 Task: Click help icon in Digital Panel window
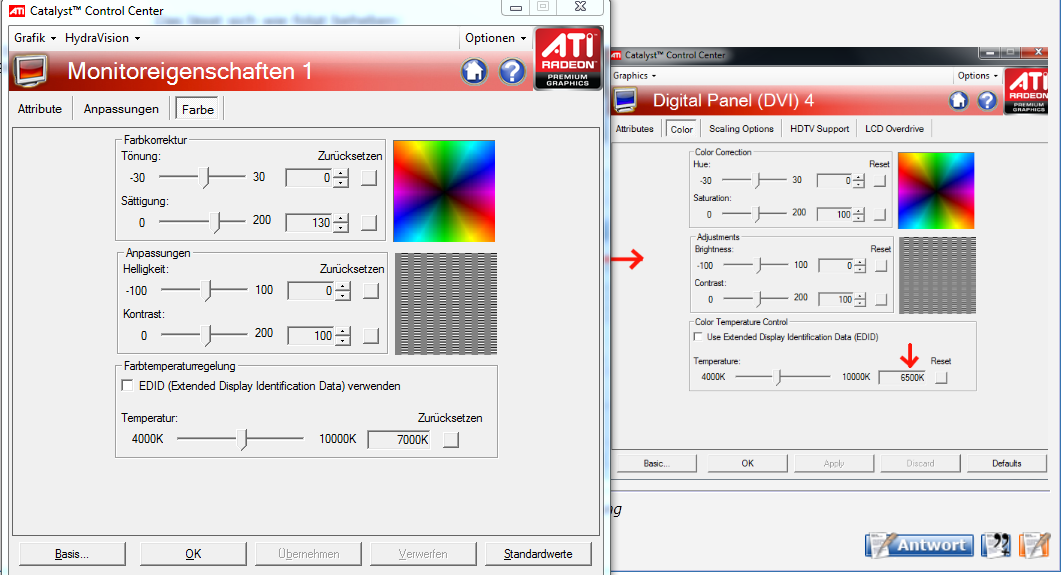tap(987, 101)
